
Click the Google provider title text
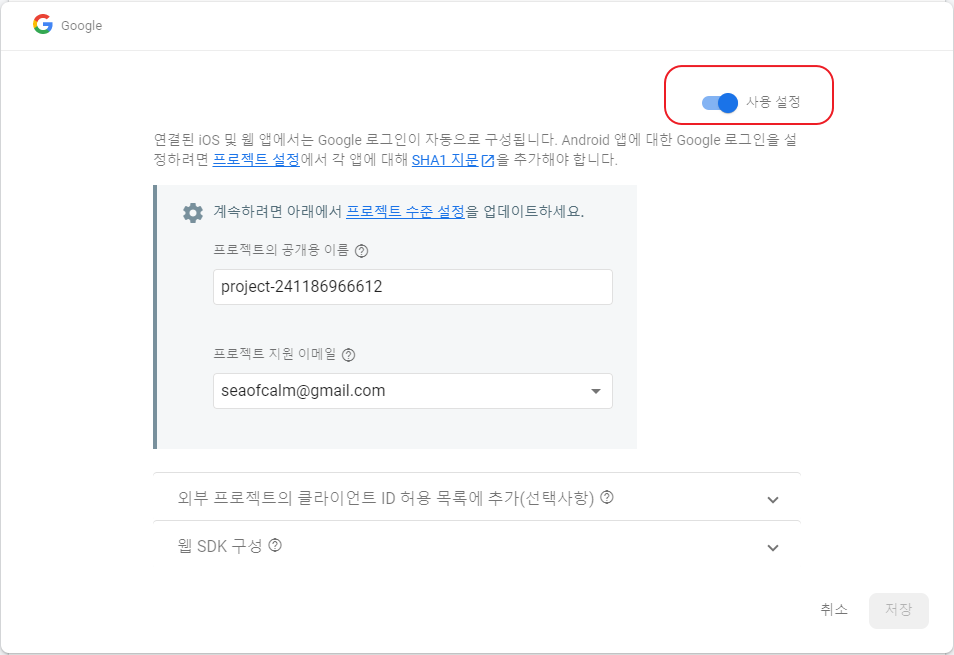(x=82, y=26)
